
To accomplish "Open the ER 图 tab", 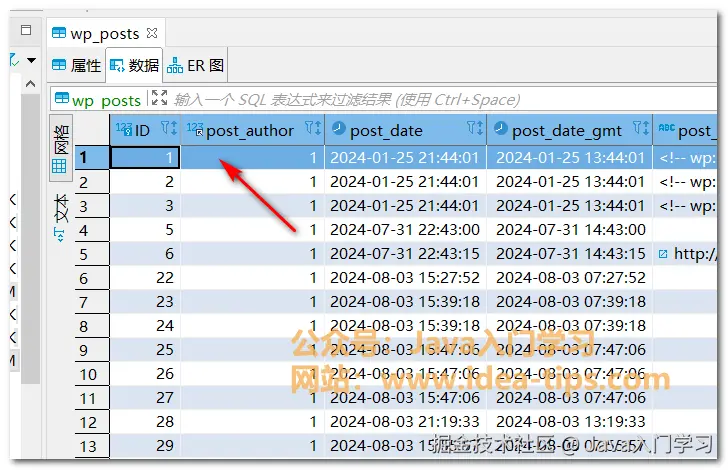I will coord(195,65).
